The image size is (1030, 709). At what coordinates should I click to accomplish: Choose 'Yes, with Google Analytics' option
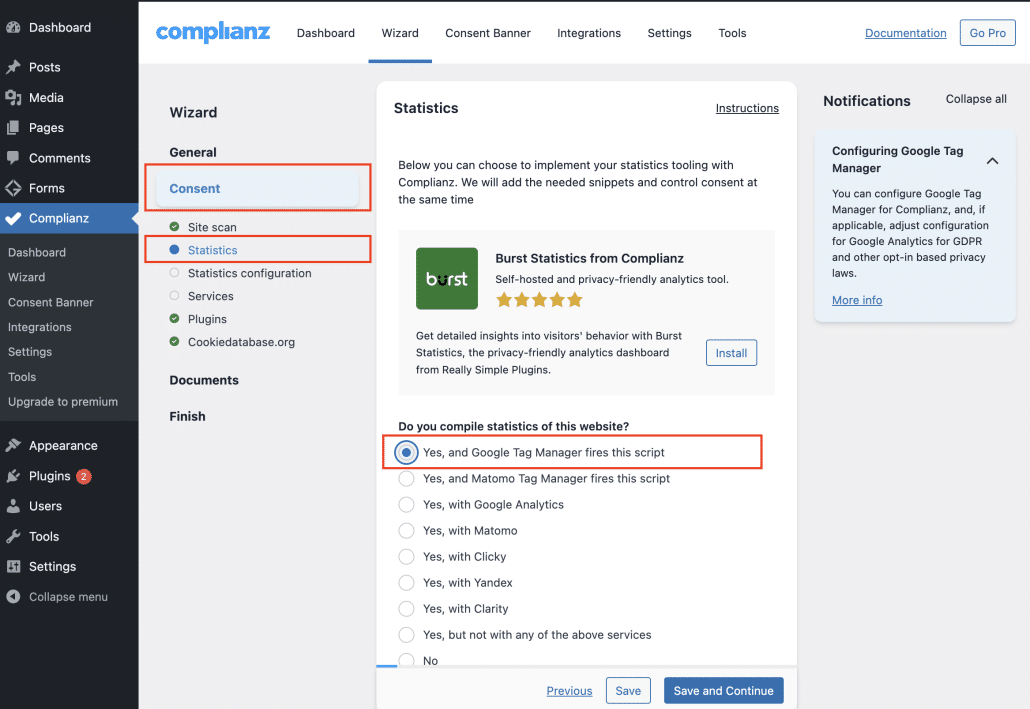pyautogui.click(x=407, y=505)
